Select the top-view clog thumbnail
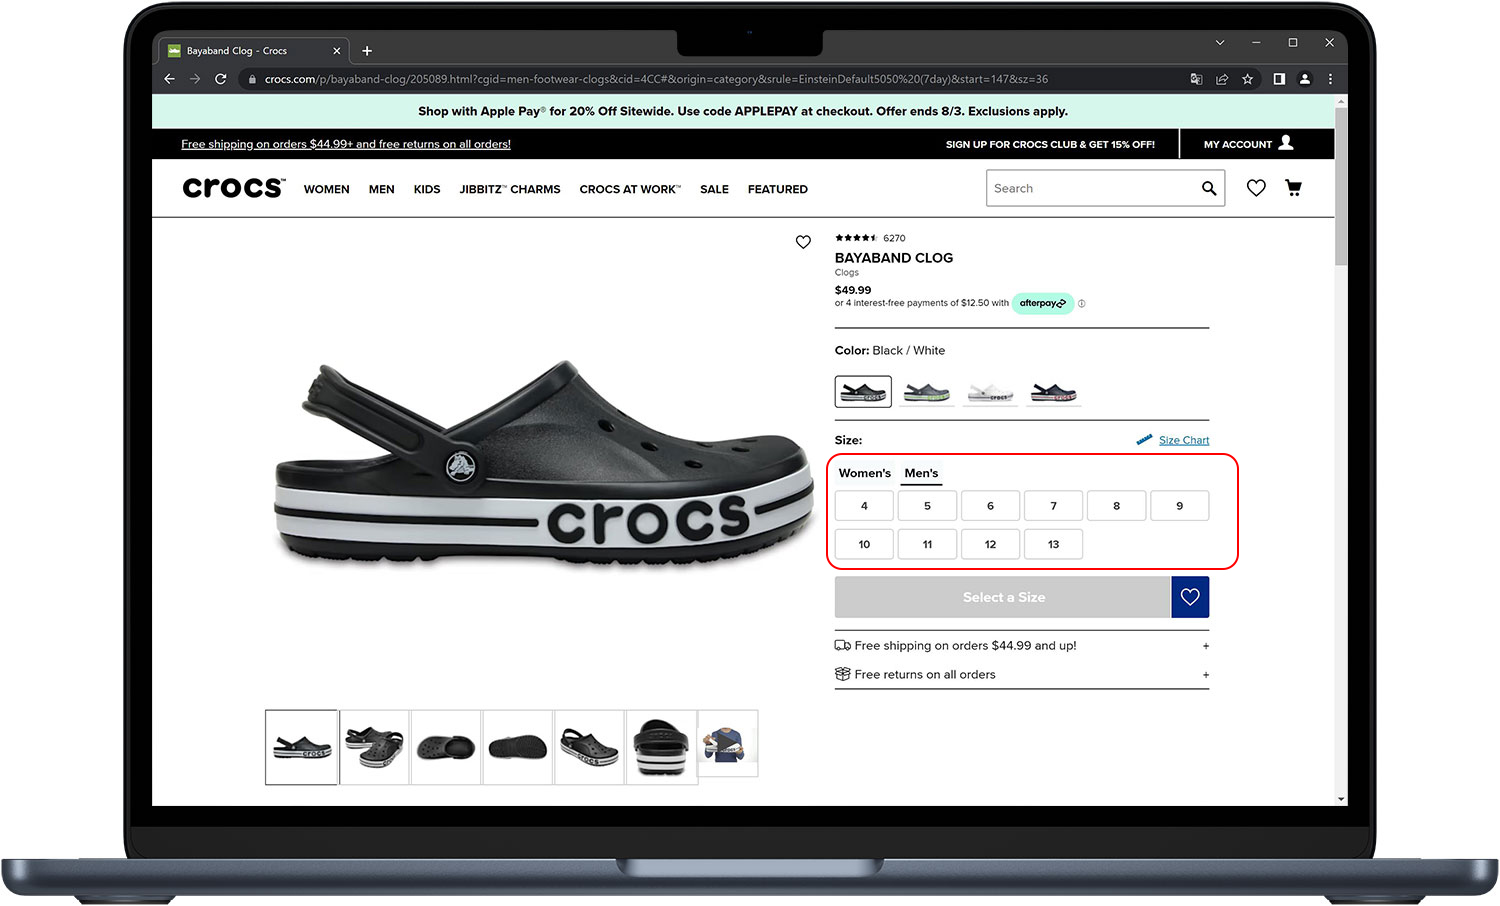 coord(446,747)
